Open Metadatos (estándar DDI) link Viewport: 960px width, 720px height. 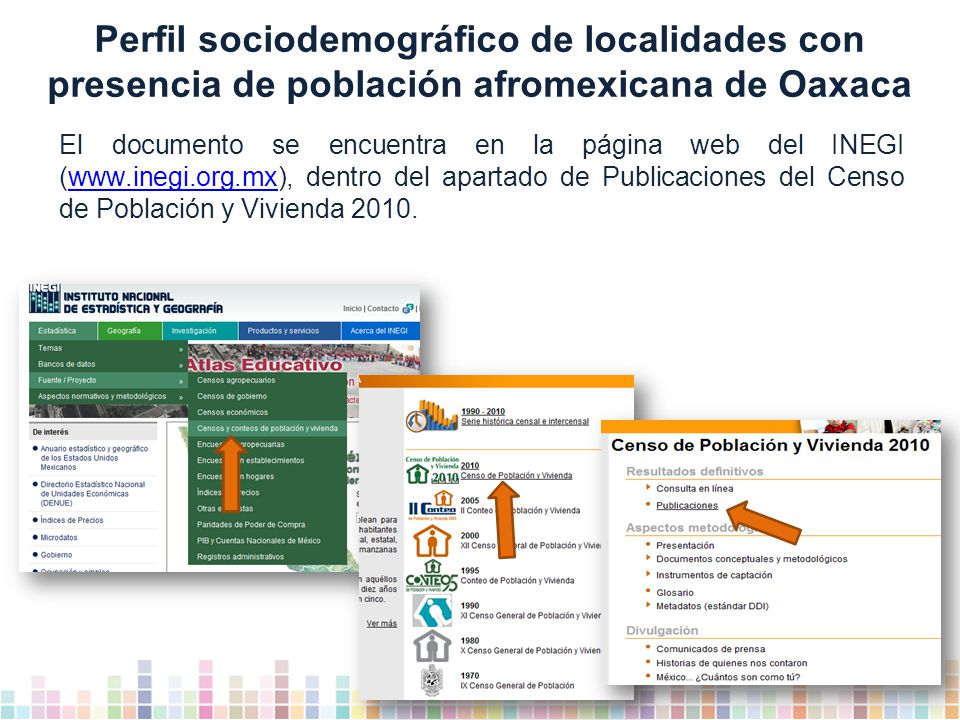click(x=712, y=606)
